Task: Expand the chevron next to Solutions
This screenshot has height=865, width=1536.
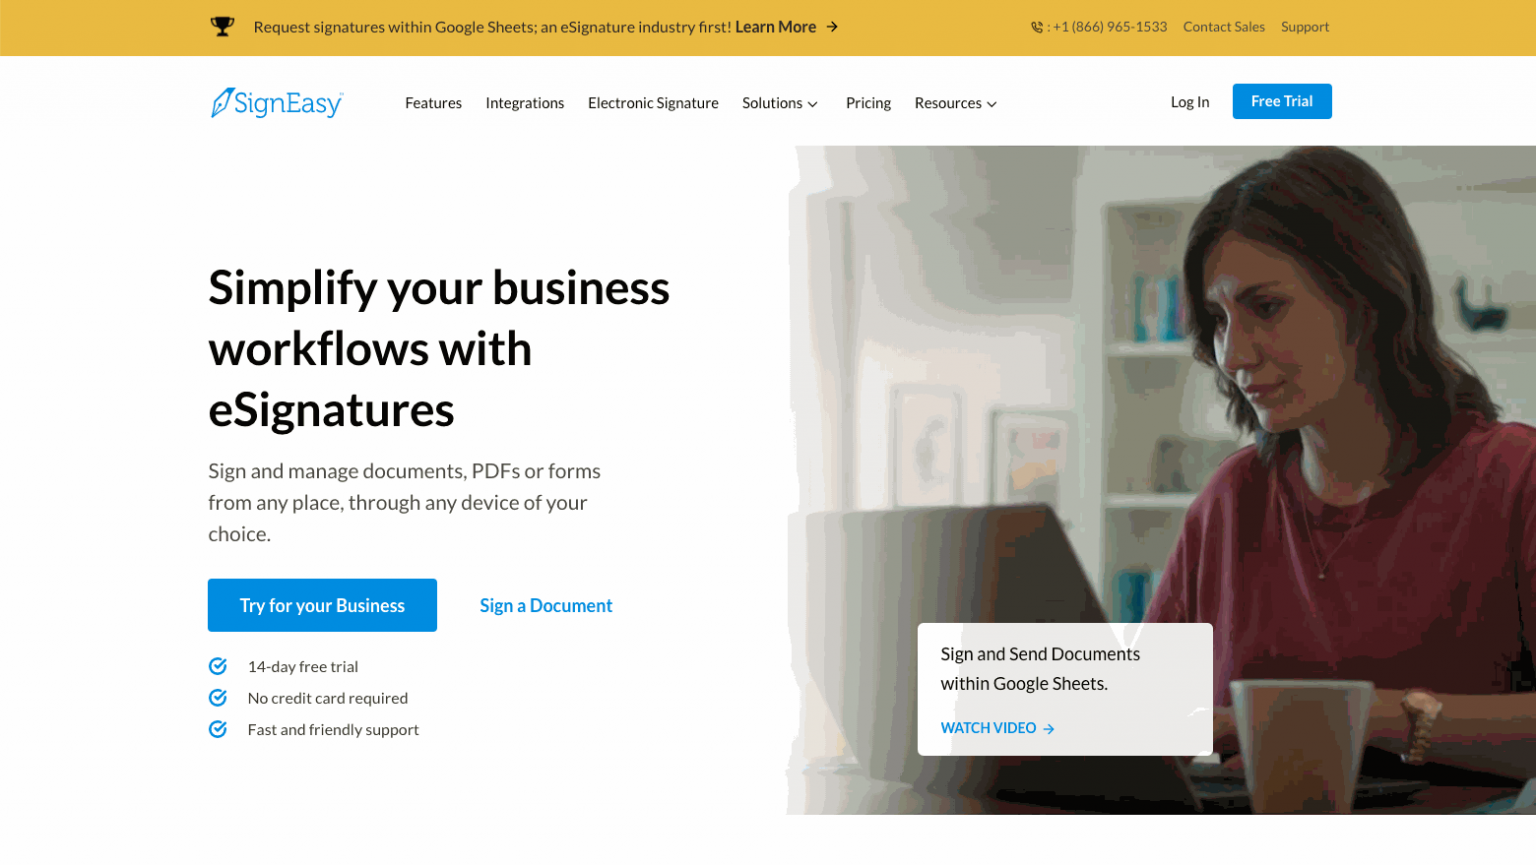Action: [x=814, y=104]
